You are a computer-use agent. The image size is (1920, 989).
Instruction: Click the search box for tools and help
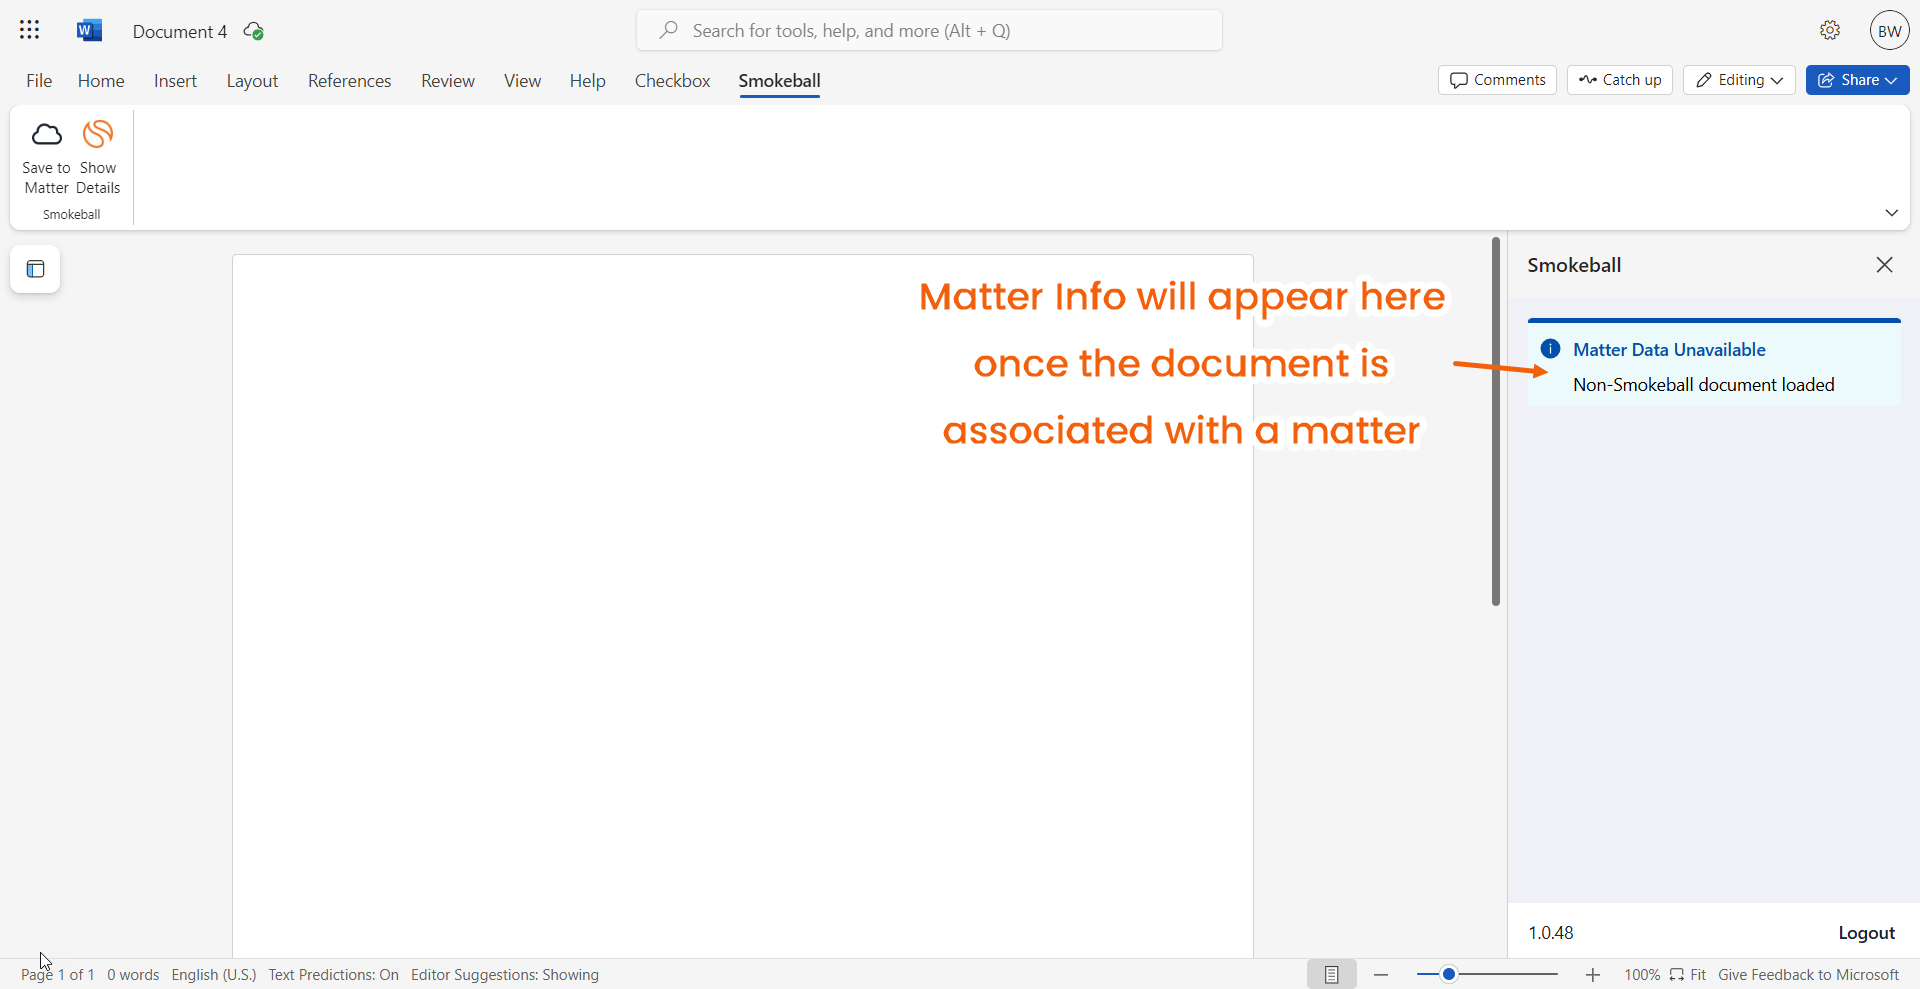tap(929, 31)
